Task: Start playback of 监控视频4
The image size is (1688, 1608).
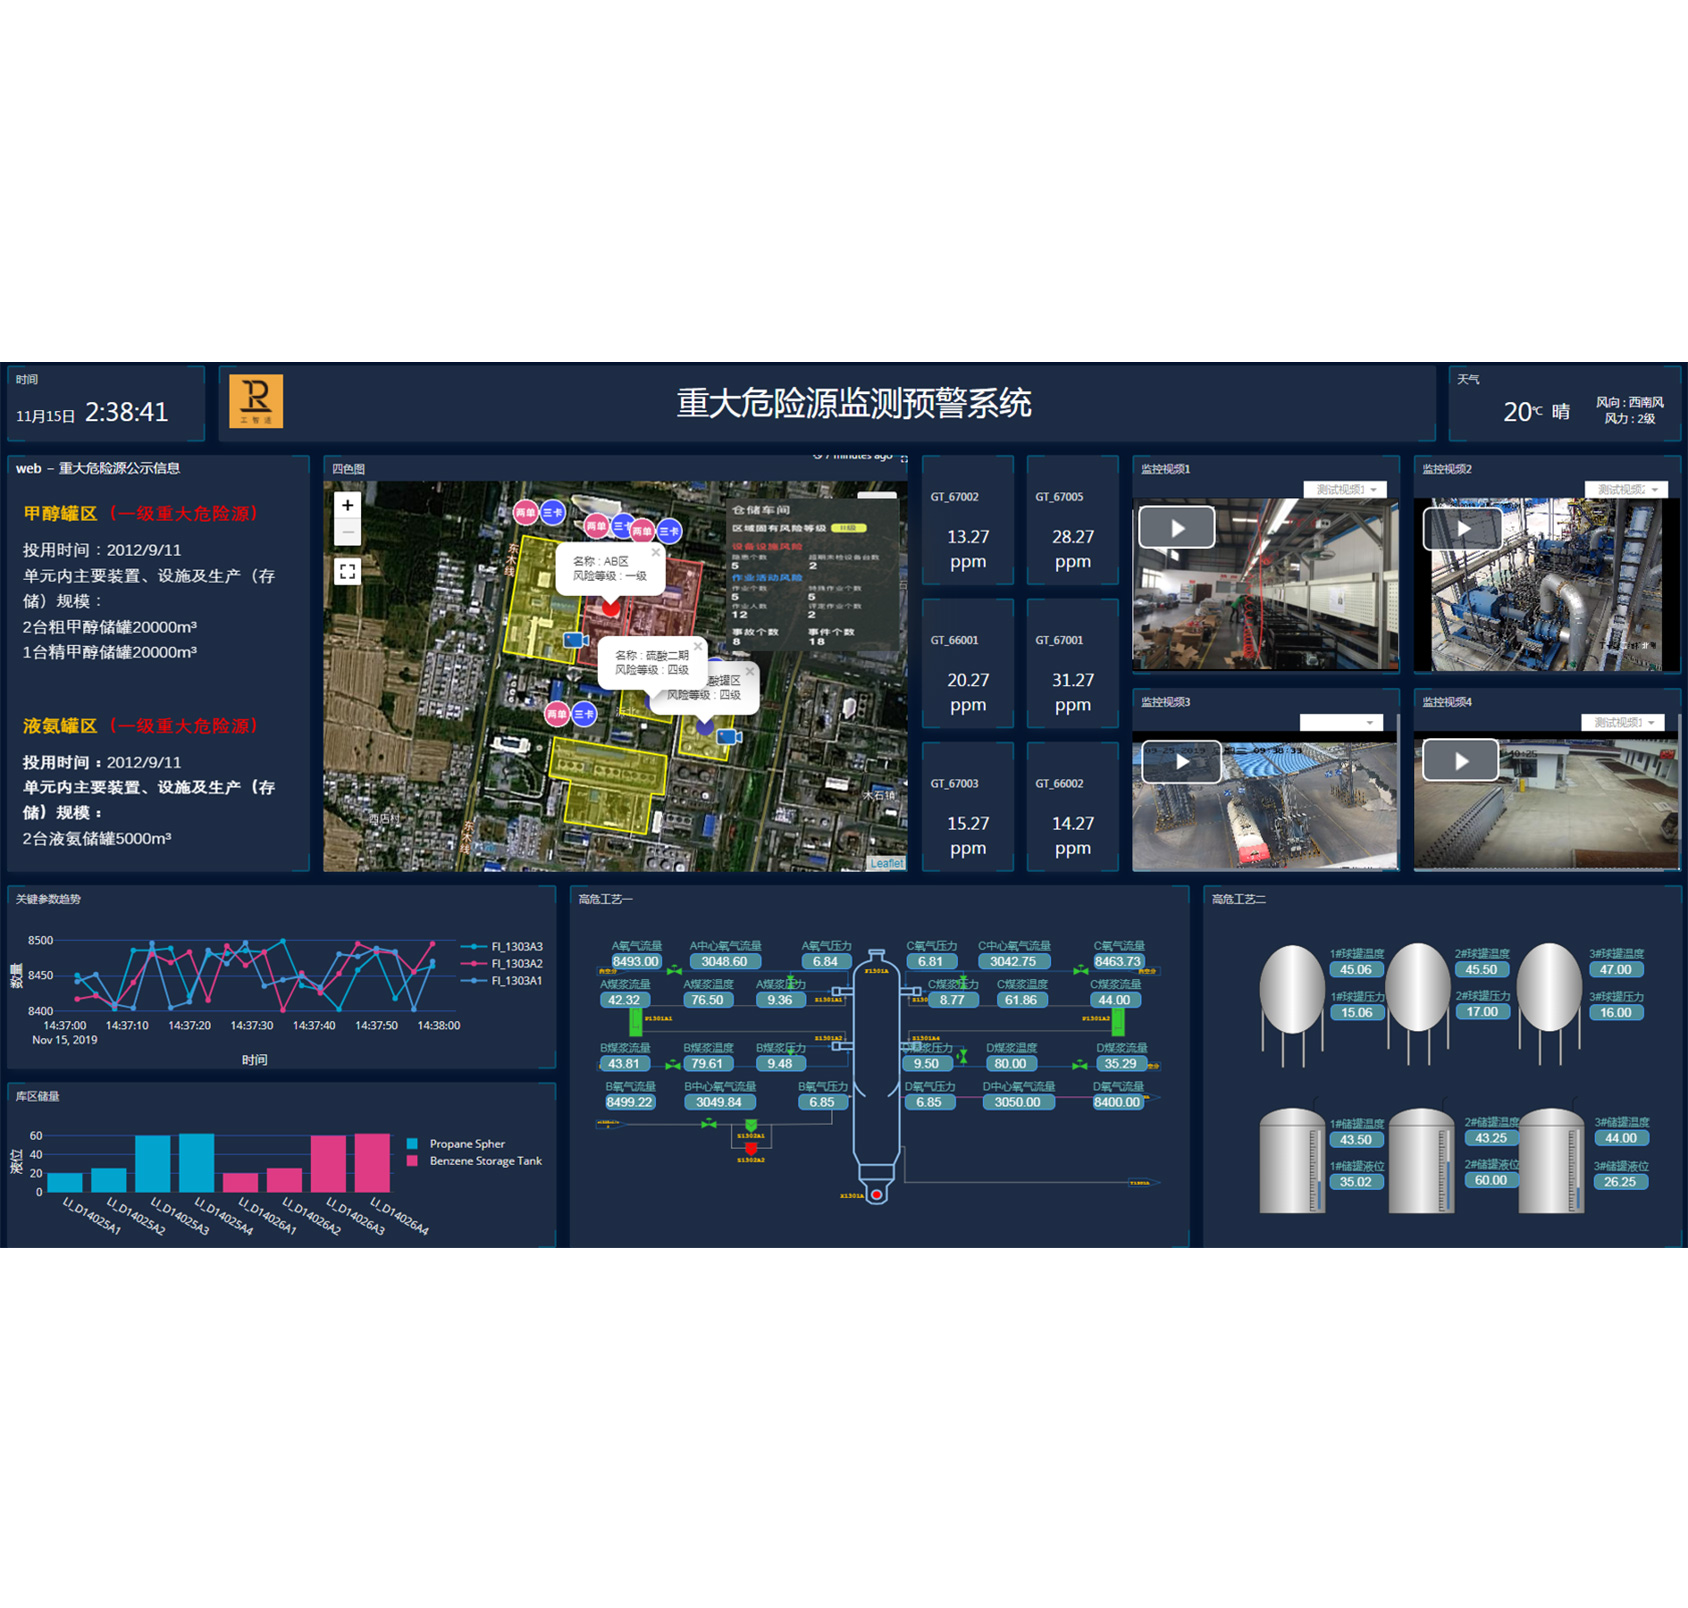Action: pyautogui.click(x=1460, y=761)
